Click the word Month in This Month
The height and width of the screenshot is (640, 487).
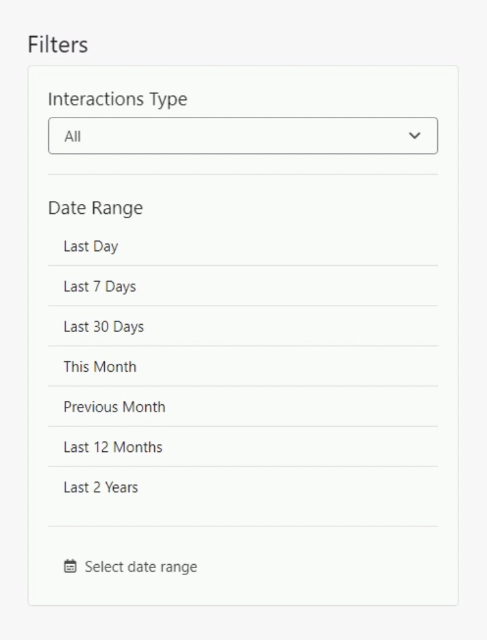click(115, 367)
